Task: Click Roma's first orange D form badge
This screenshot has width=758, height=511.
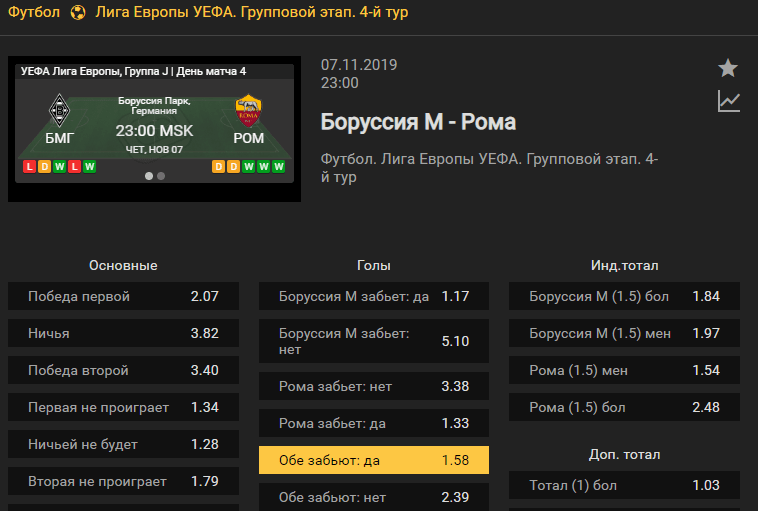Action: coord(219,167)
